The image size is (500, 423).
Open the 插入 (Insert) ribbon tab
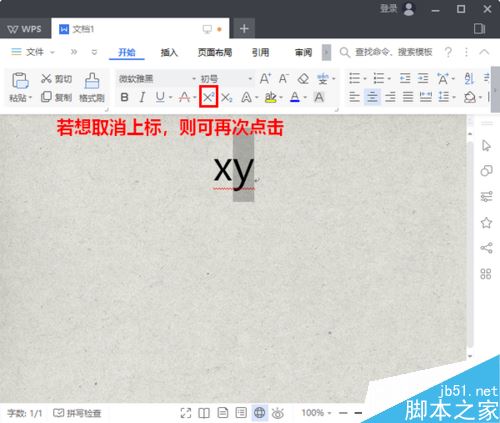coord(169,52)
